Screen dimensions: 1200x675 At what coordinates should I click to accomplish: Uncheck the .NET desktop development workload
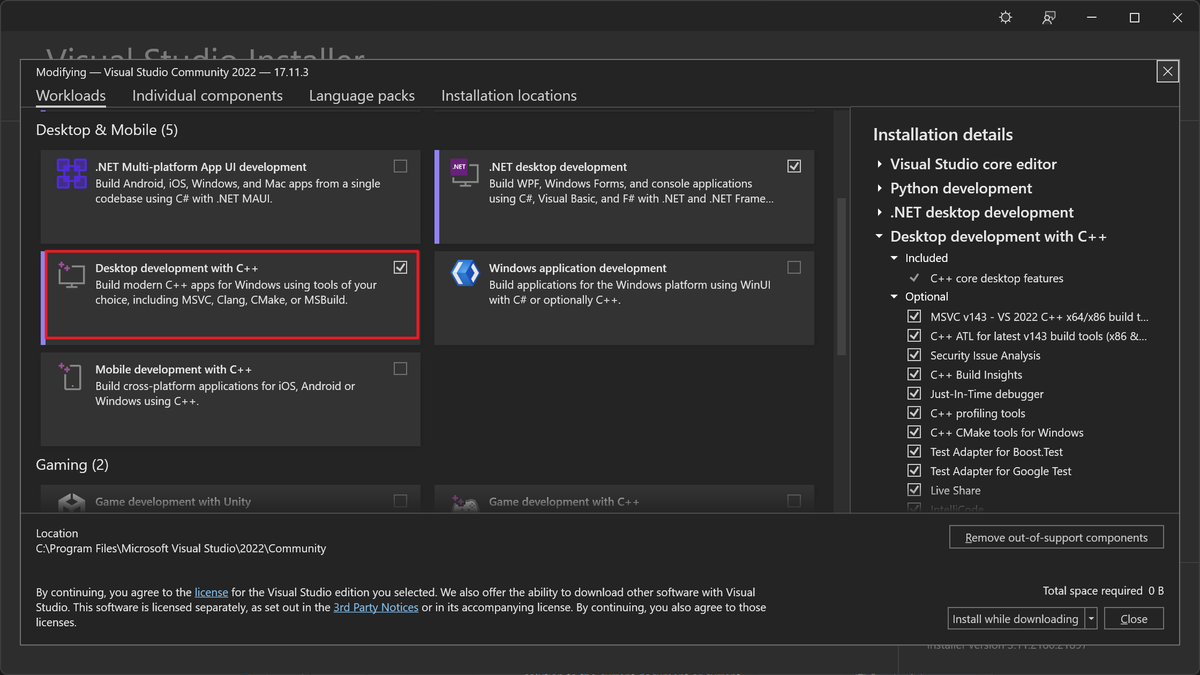tap(794, 166)
